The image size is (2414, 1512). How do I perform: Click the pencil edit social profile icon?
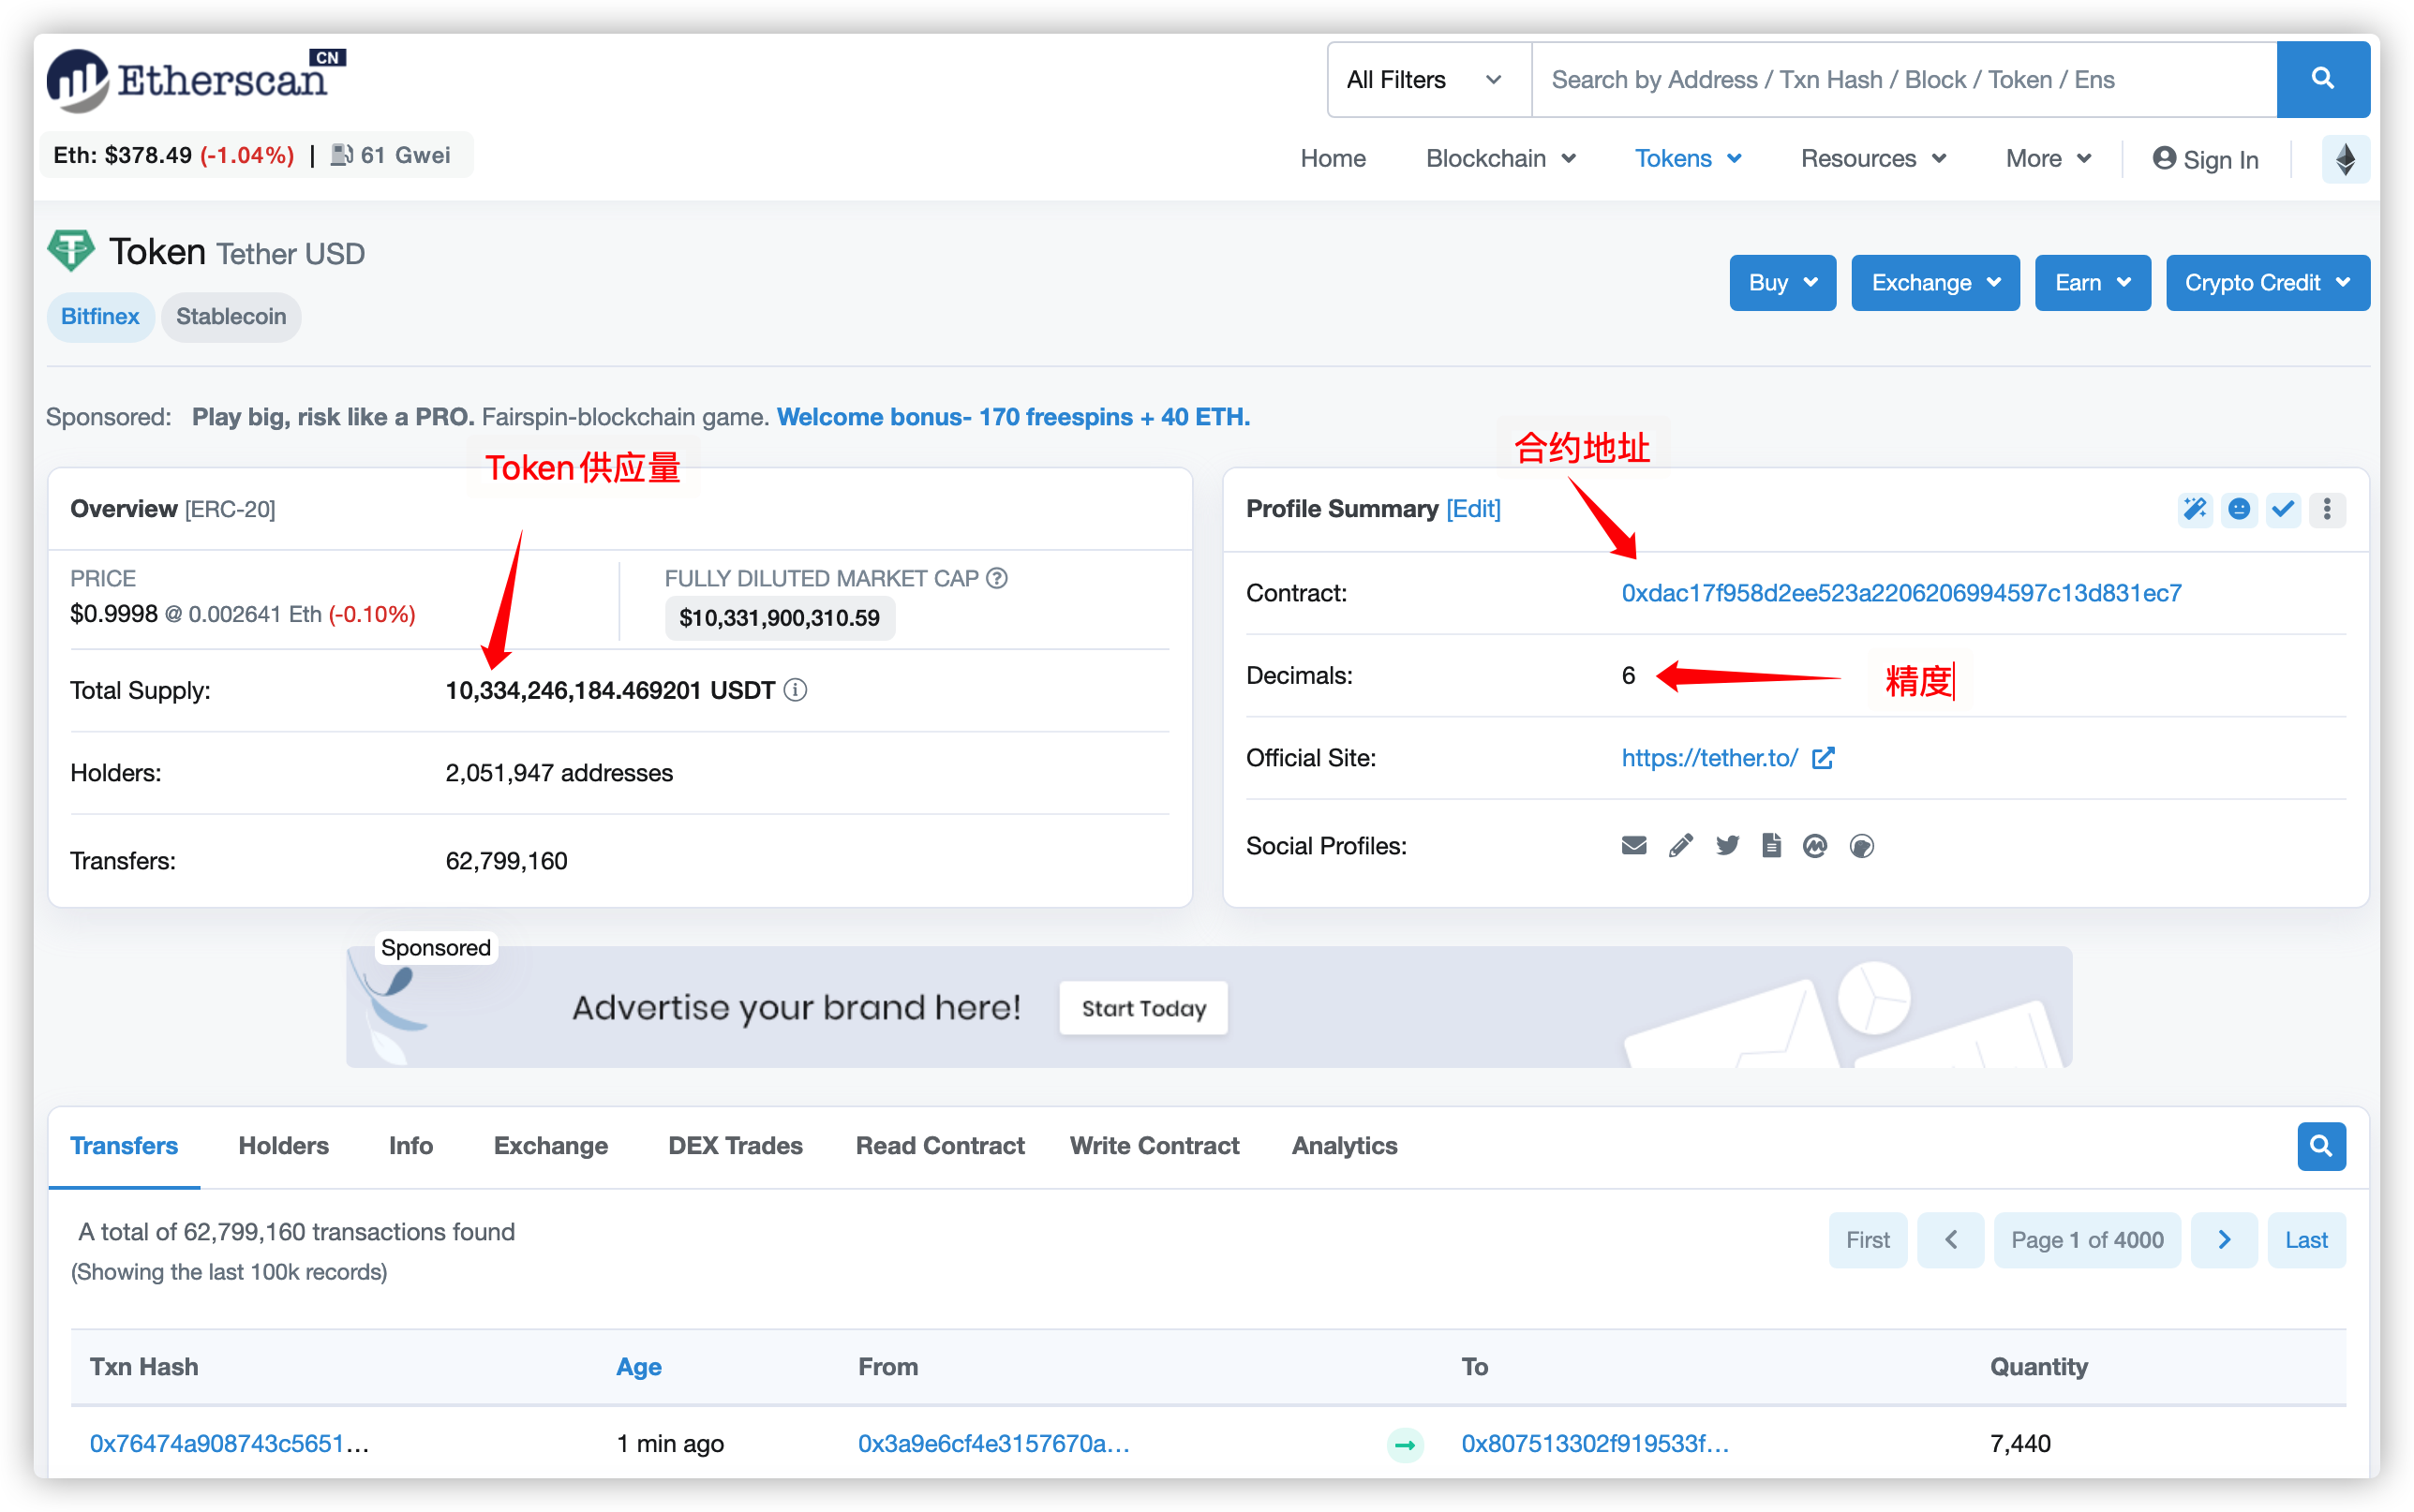click(x=1681, y=845)
